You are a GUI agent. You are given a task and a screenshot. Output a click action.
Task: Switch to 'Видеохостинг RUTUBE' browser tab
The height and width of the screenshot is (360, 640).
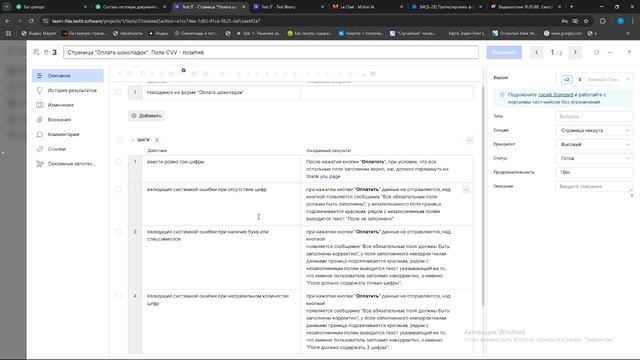coord(526,7)
